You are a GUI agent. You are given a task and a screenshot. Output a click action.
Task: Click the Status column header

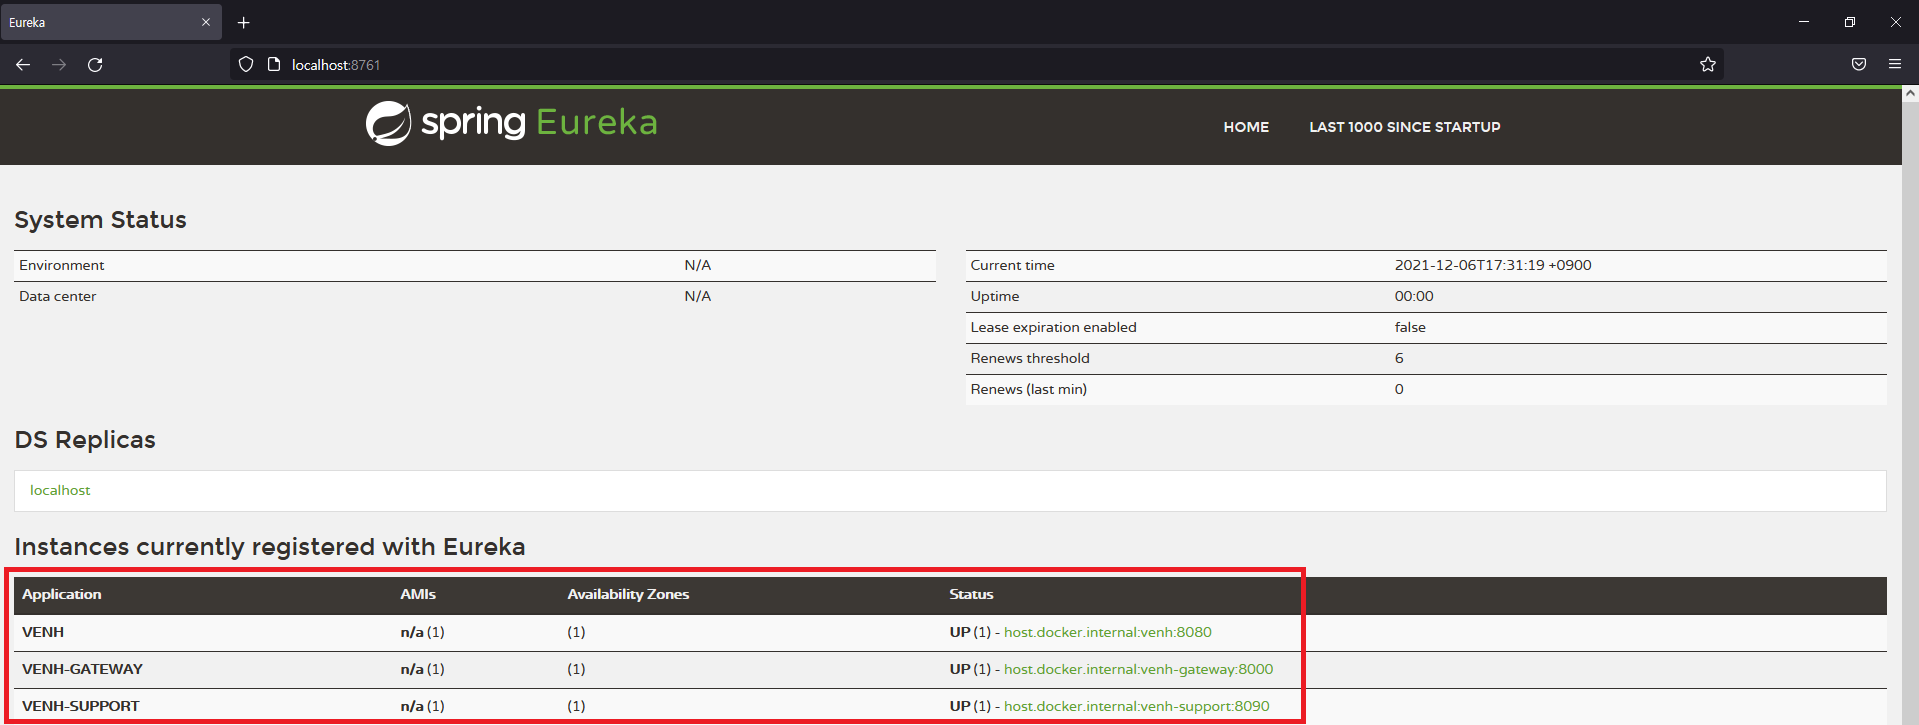coord(971,594)
